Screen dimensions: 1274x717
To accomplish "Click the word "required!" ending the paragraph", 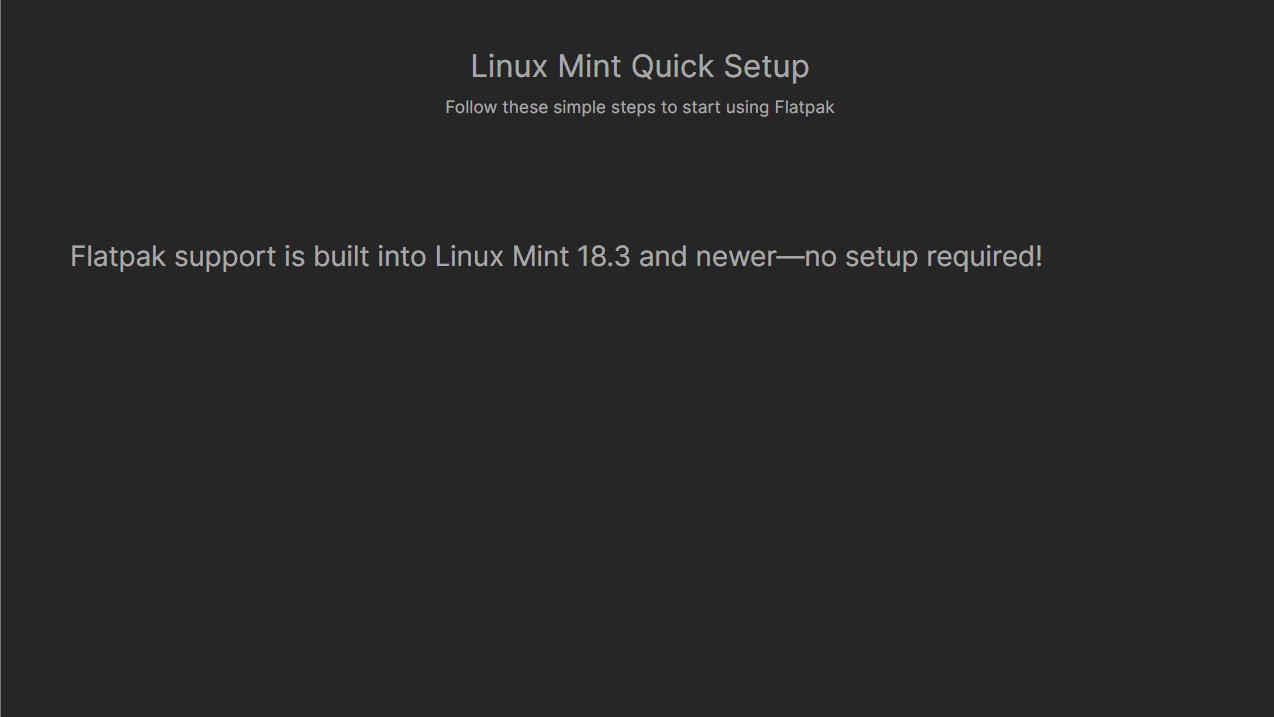I will click(984, 257).
